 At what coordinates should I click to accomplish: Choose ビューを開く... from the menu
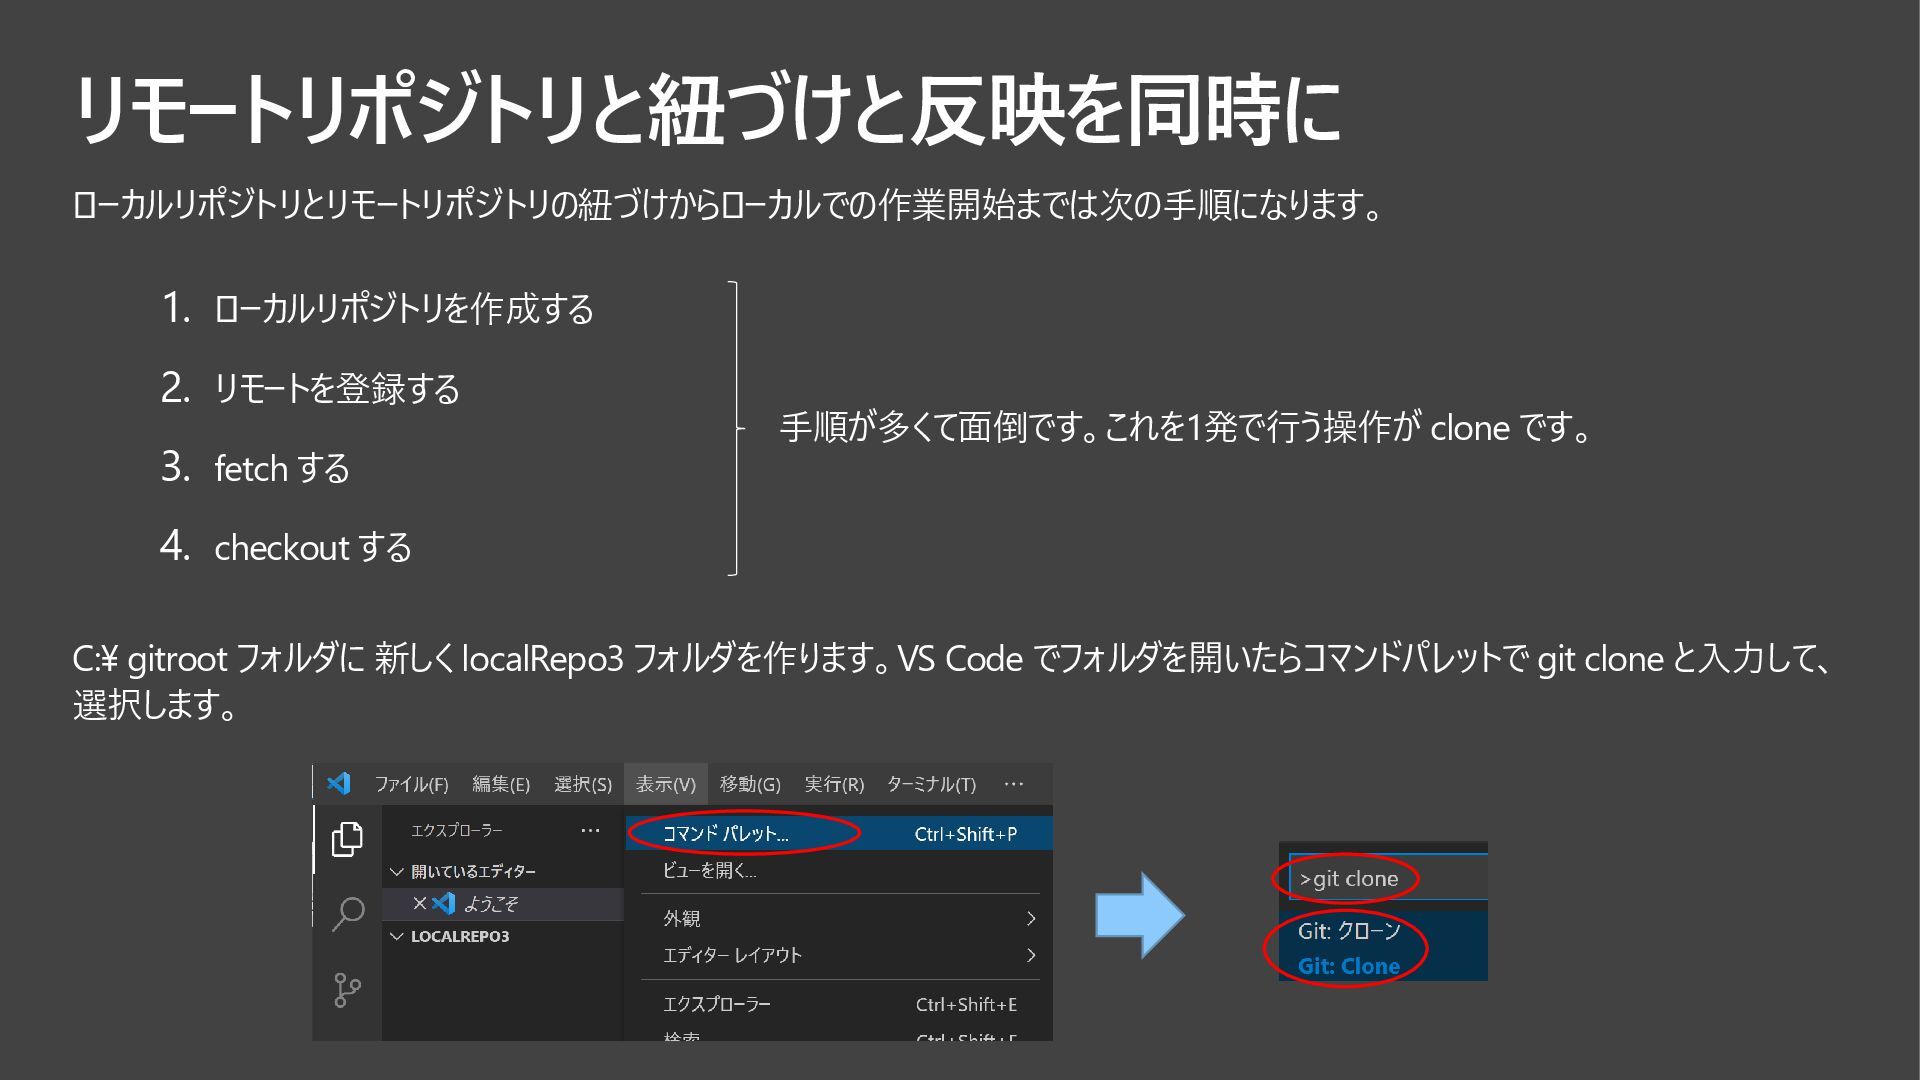[x=709, y=871]
